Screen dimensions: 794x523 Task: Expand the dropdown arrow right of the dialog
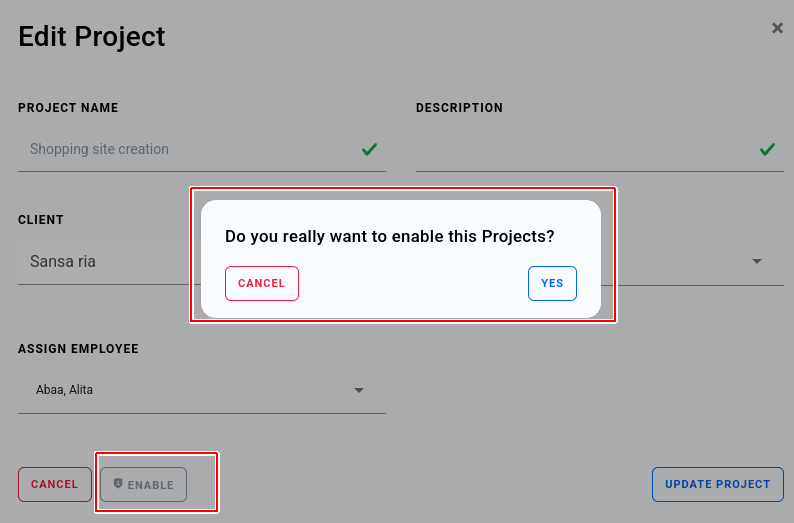pos(757,262)
